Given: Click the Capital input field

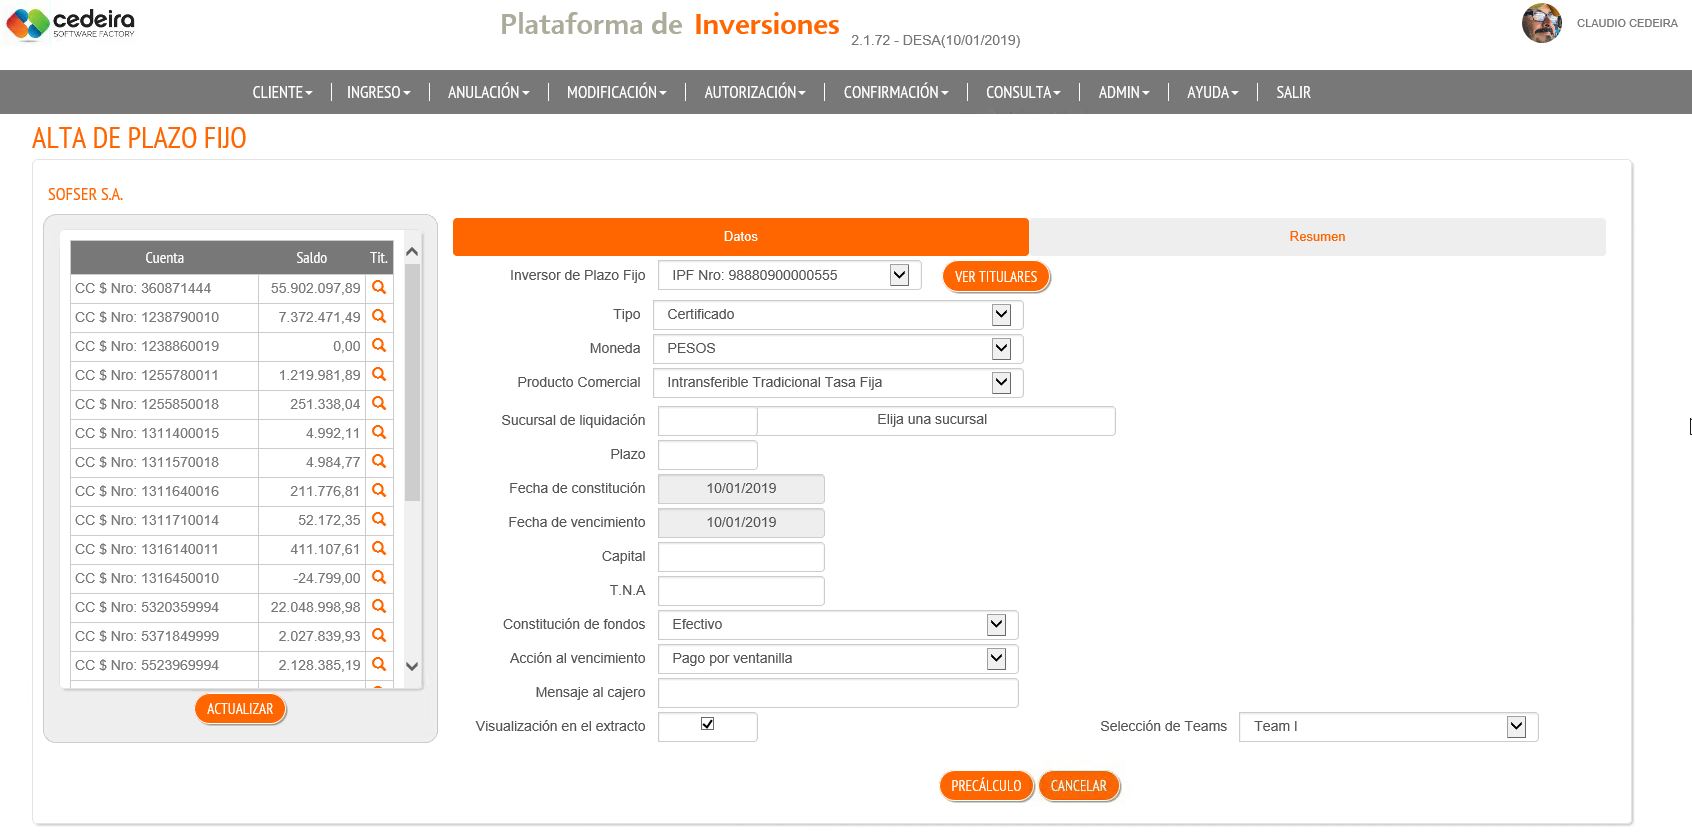Looking at the screenshot, I should 741,557.
